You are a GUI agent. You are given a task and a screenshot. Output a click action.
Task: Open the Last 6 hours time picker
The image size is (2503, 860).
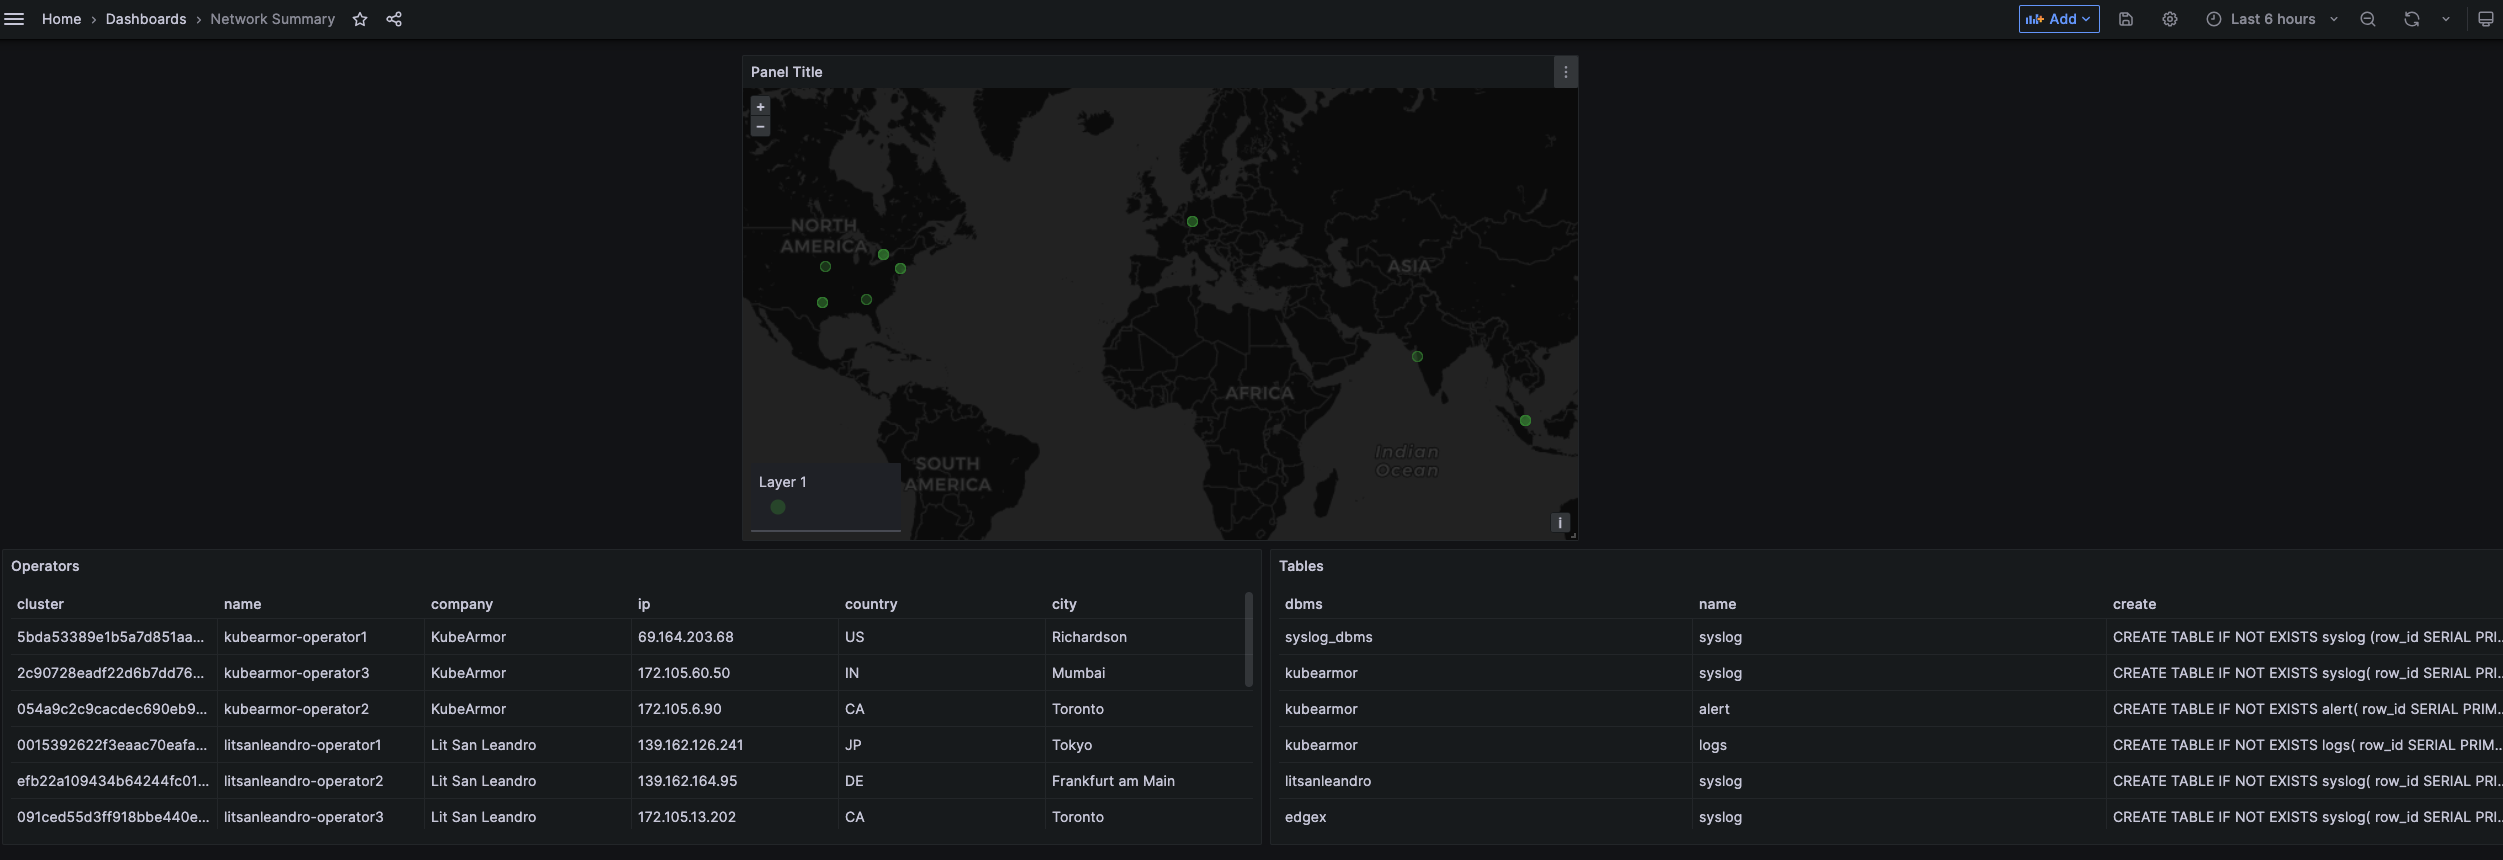click(x=2273, y=19)
